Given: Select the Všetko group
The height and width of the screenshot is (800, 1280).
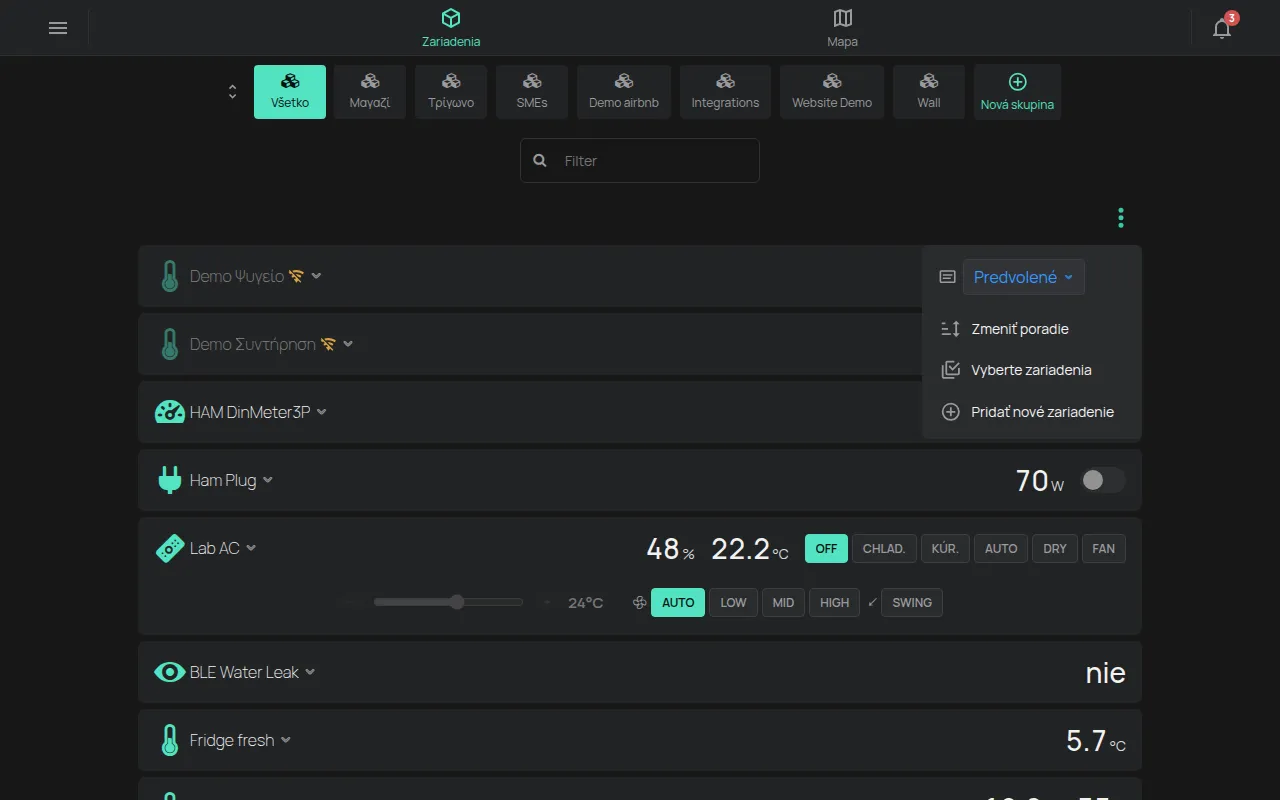Looking at the screenshot, I should [x=290, y=92].
